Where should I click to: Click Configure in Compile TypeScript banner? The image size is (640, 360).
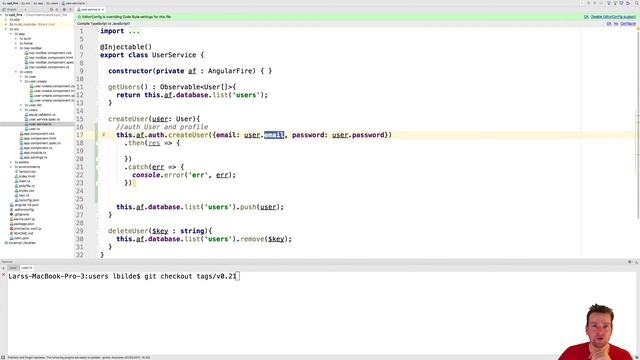click(628, 24)
